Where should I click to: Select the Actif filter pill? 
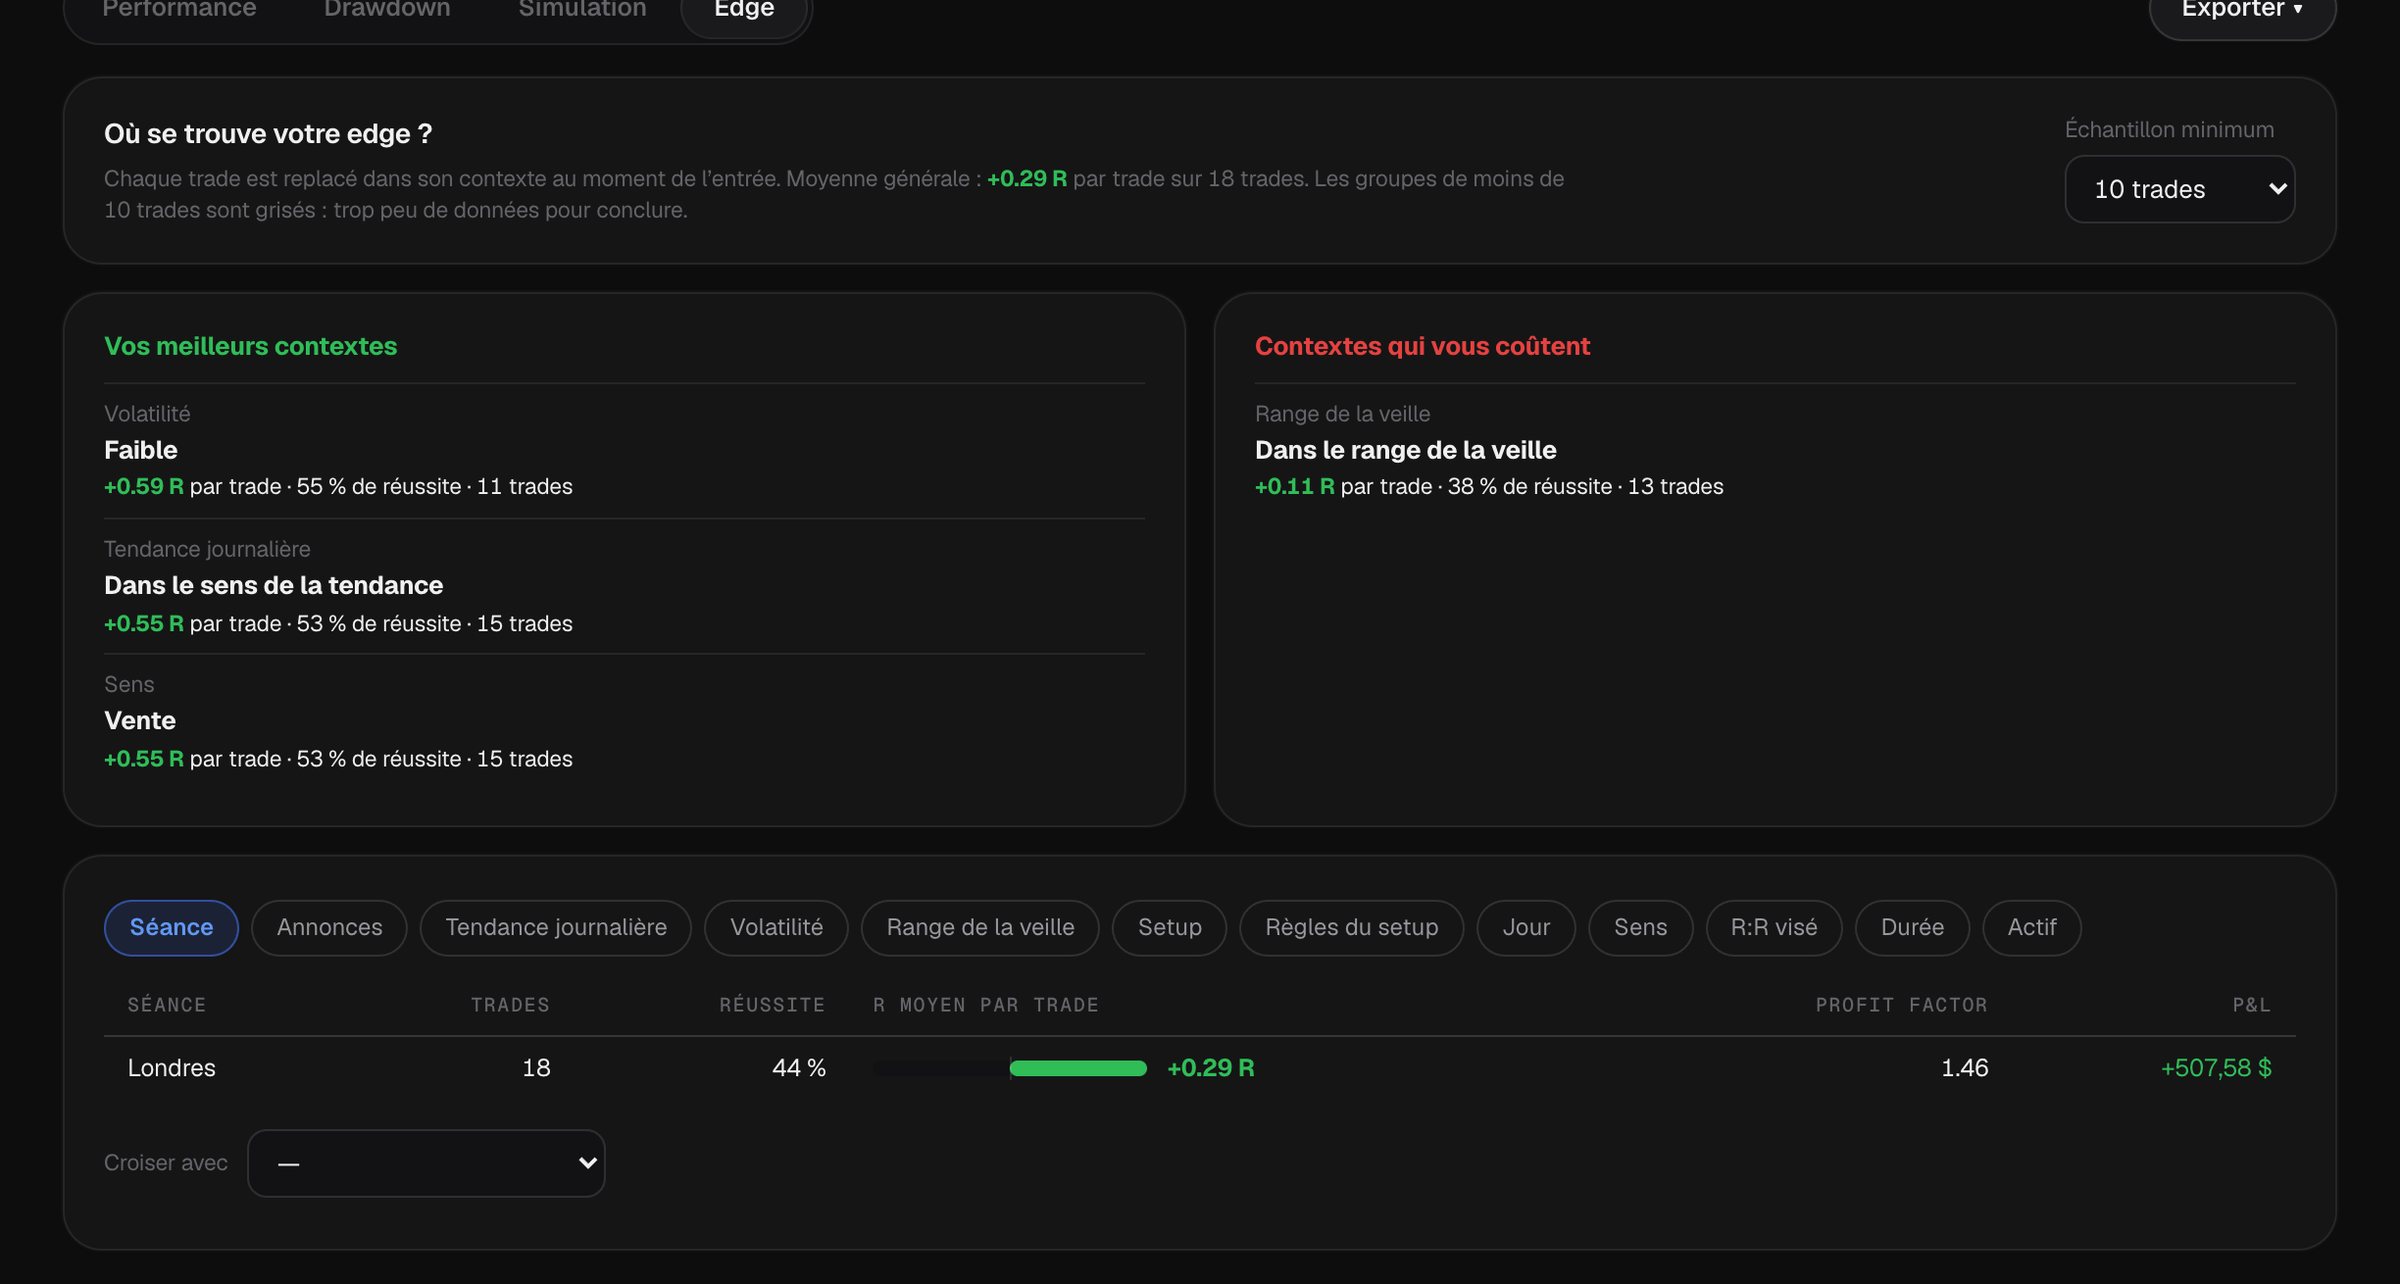(2032, 927)
